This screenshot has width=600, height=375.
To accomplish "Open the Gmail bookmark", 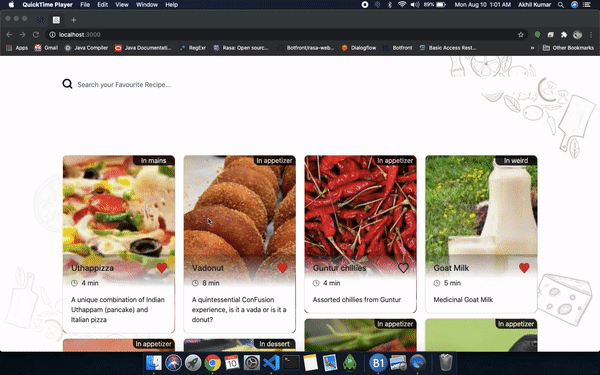I will click(46, 48).
